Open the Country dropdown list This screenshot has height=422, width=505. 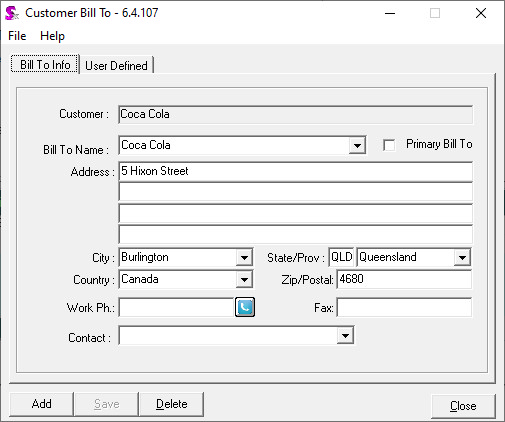click(x=244, y=279)
